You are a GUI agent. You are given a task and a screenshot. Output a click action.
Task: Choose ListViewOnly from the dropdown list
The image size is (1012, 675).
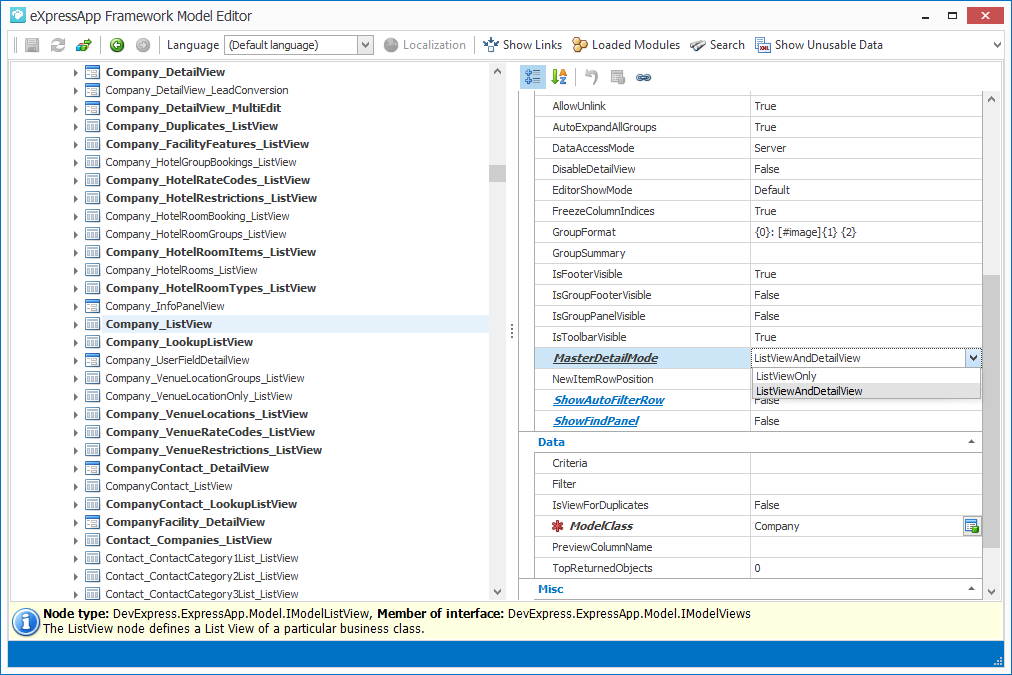866,376
